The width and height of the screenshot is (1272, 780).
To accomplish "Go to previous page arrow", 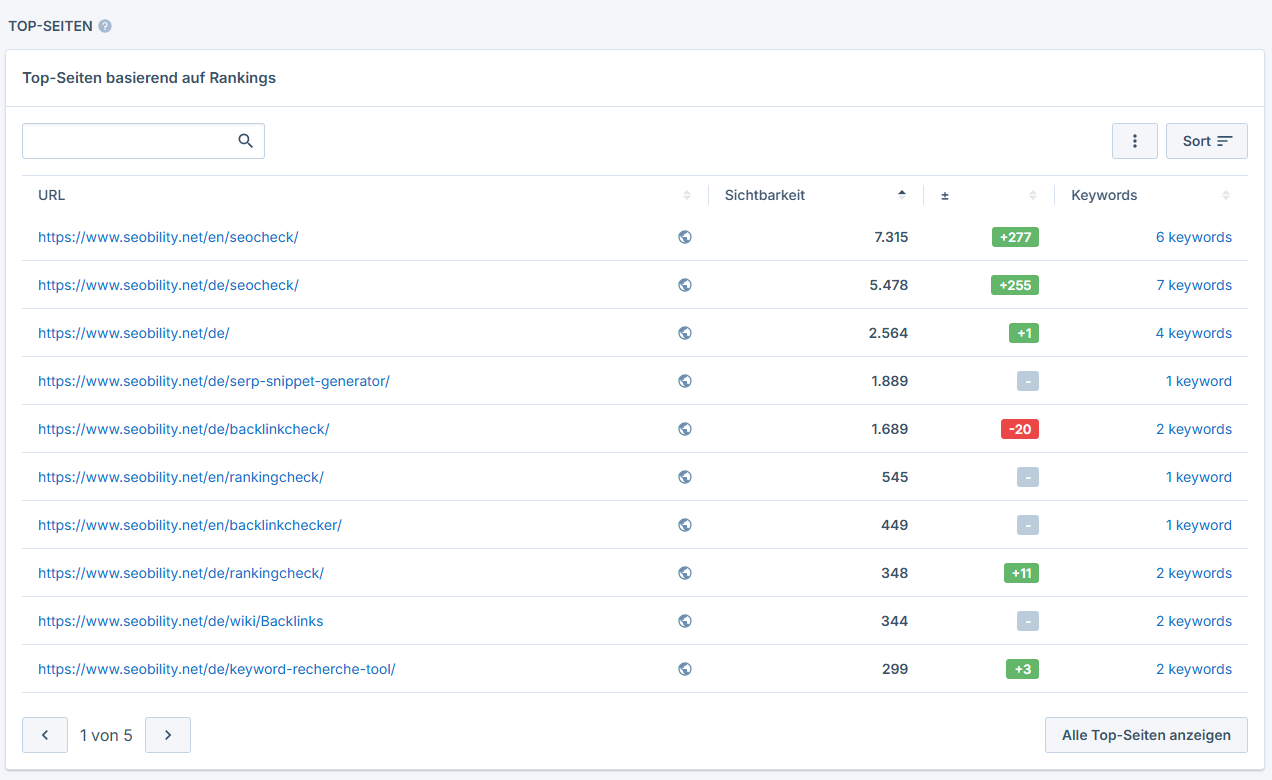I will [x=45, y=735].
